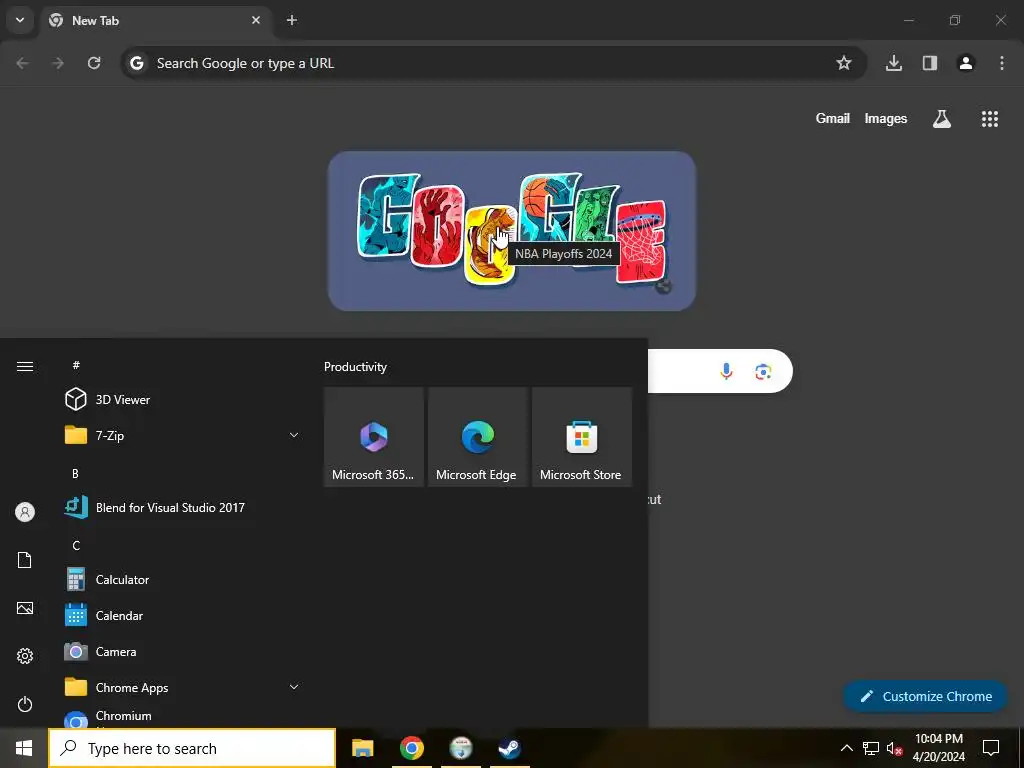Viewport: 1024px width, 768px height.
Task: Open the Calendar app
Action: pyautogui.click(x=182, y=615)
